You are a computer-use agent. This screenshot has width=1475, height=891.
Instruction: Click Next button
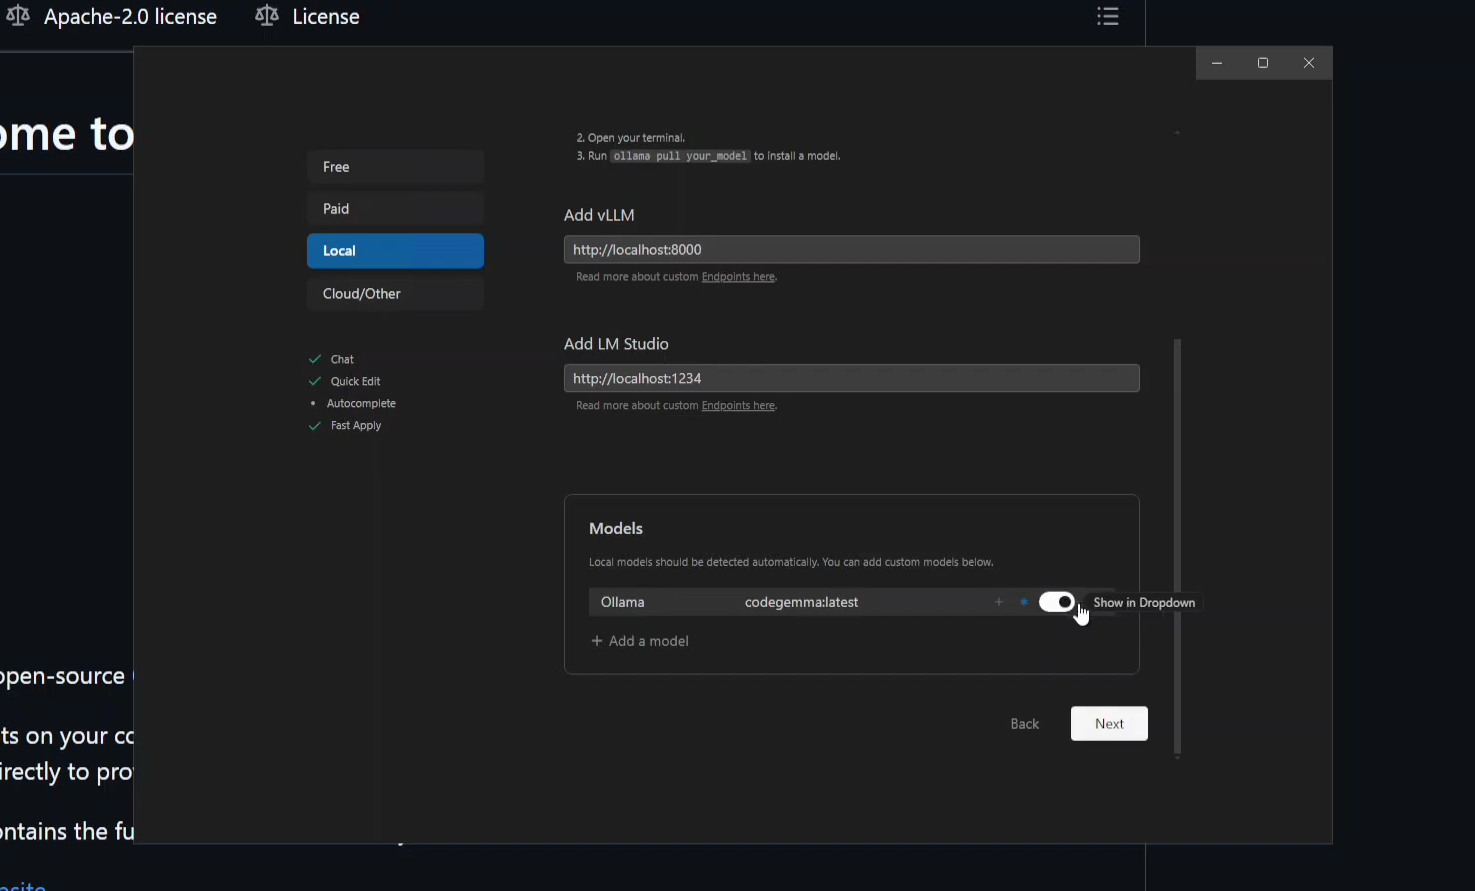(1109, 724)
